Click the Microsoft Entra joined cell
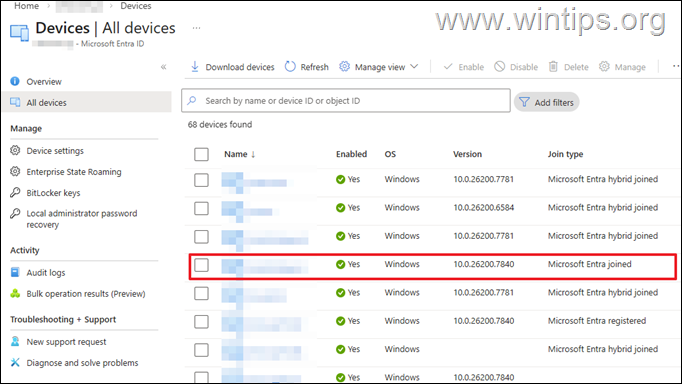The height and width of the screenshot is (384, 682). (589, 264)
